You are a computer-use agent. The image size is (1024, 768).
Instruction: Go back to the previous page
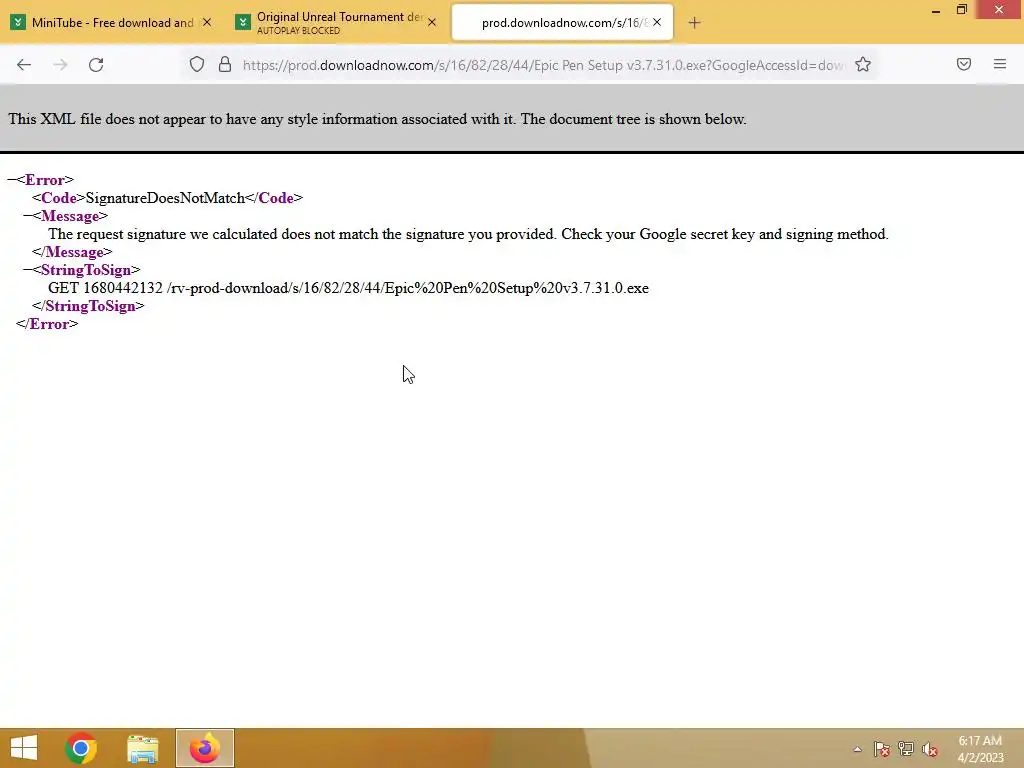[24, 65]
